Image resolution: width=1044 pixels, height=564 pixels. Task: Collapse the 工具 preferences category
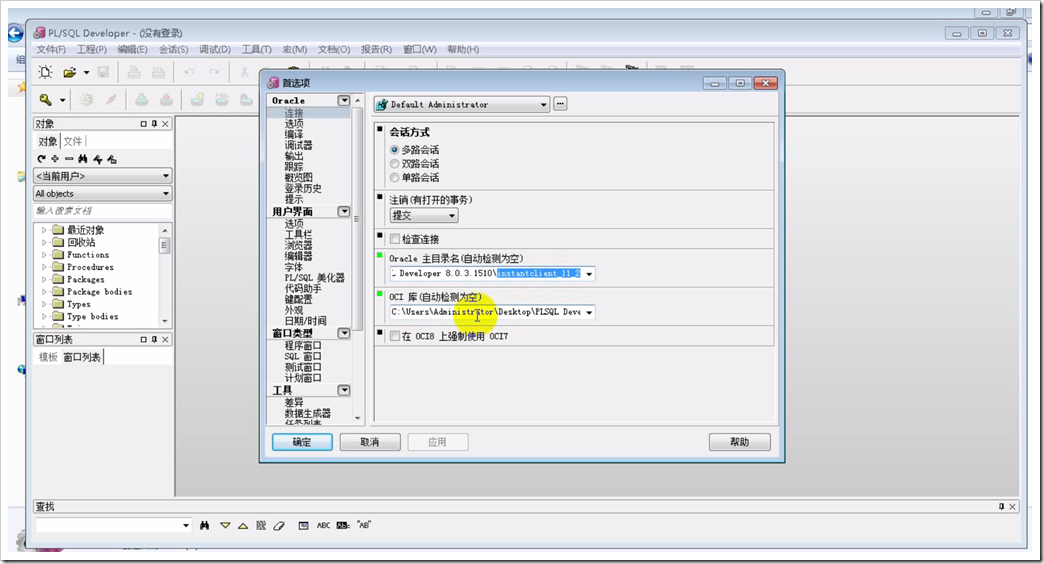(344, 390)
